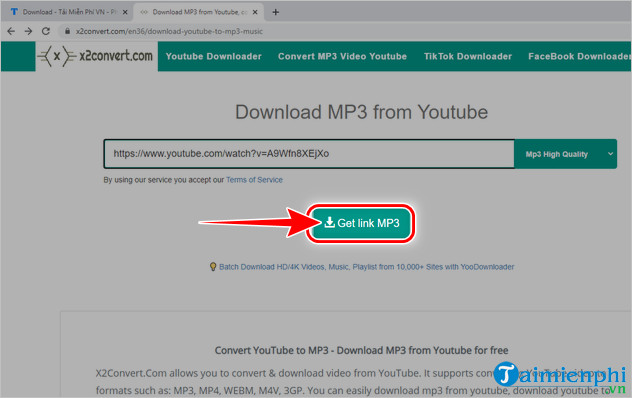Click the browser forward arrow
The image size is (632, 398).
28,31
